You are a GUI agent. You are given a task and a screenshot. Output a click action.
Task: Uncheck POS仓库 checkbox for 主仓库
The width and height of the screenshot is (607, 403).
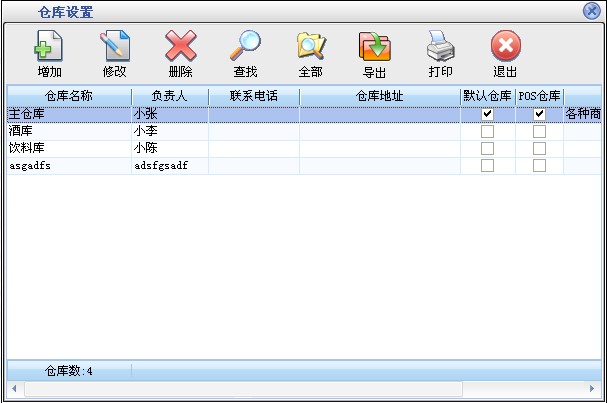coord(539,115)
